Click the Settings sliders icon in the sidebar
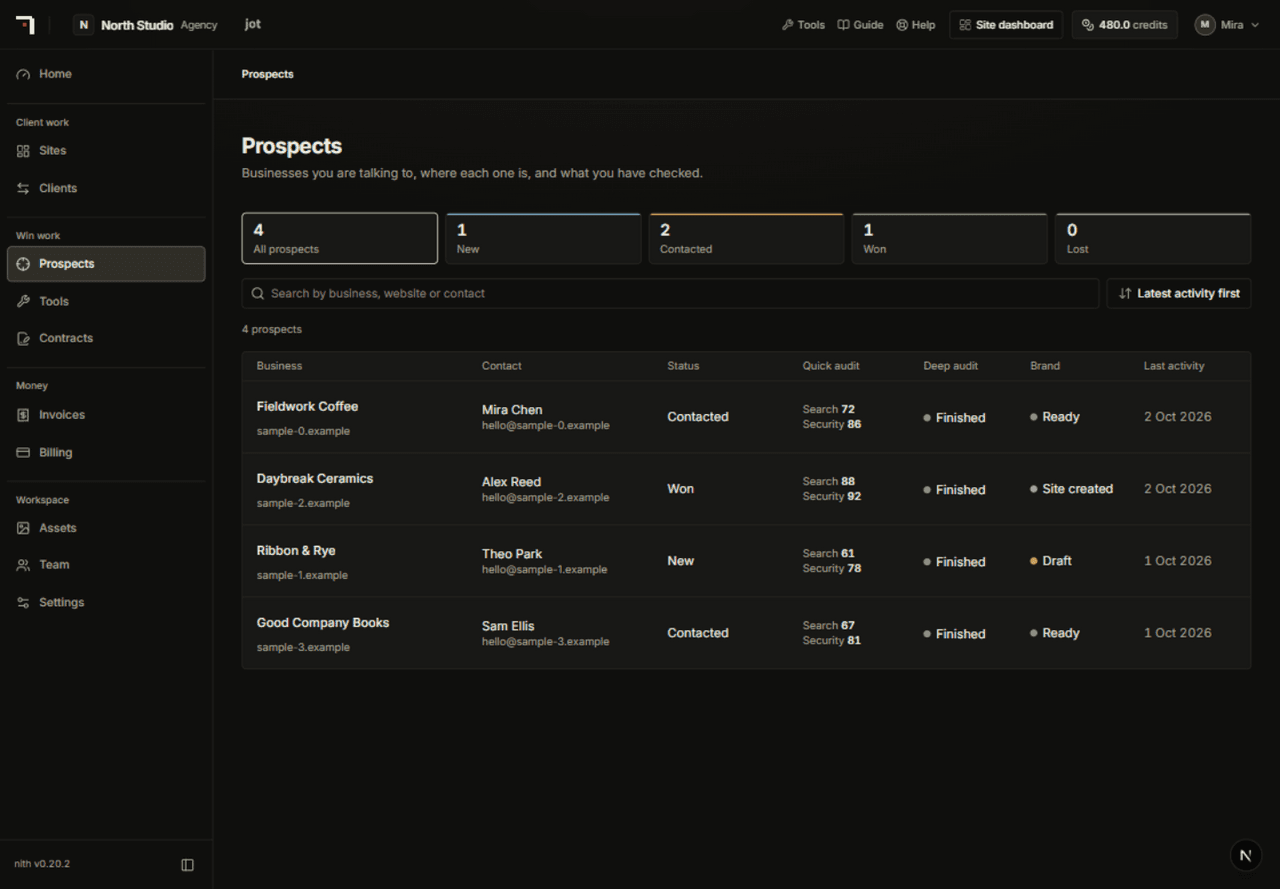Image resolution: width=1280 pixels, height=889 pixels. pos(23,602)
